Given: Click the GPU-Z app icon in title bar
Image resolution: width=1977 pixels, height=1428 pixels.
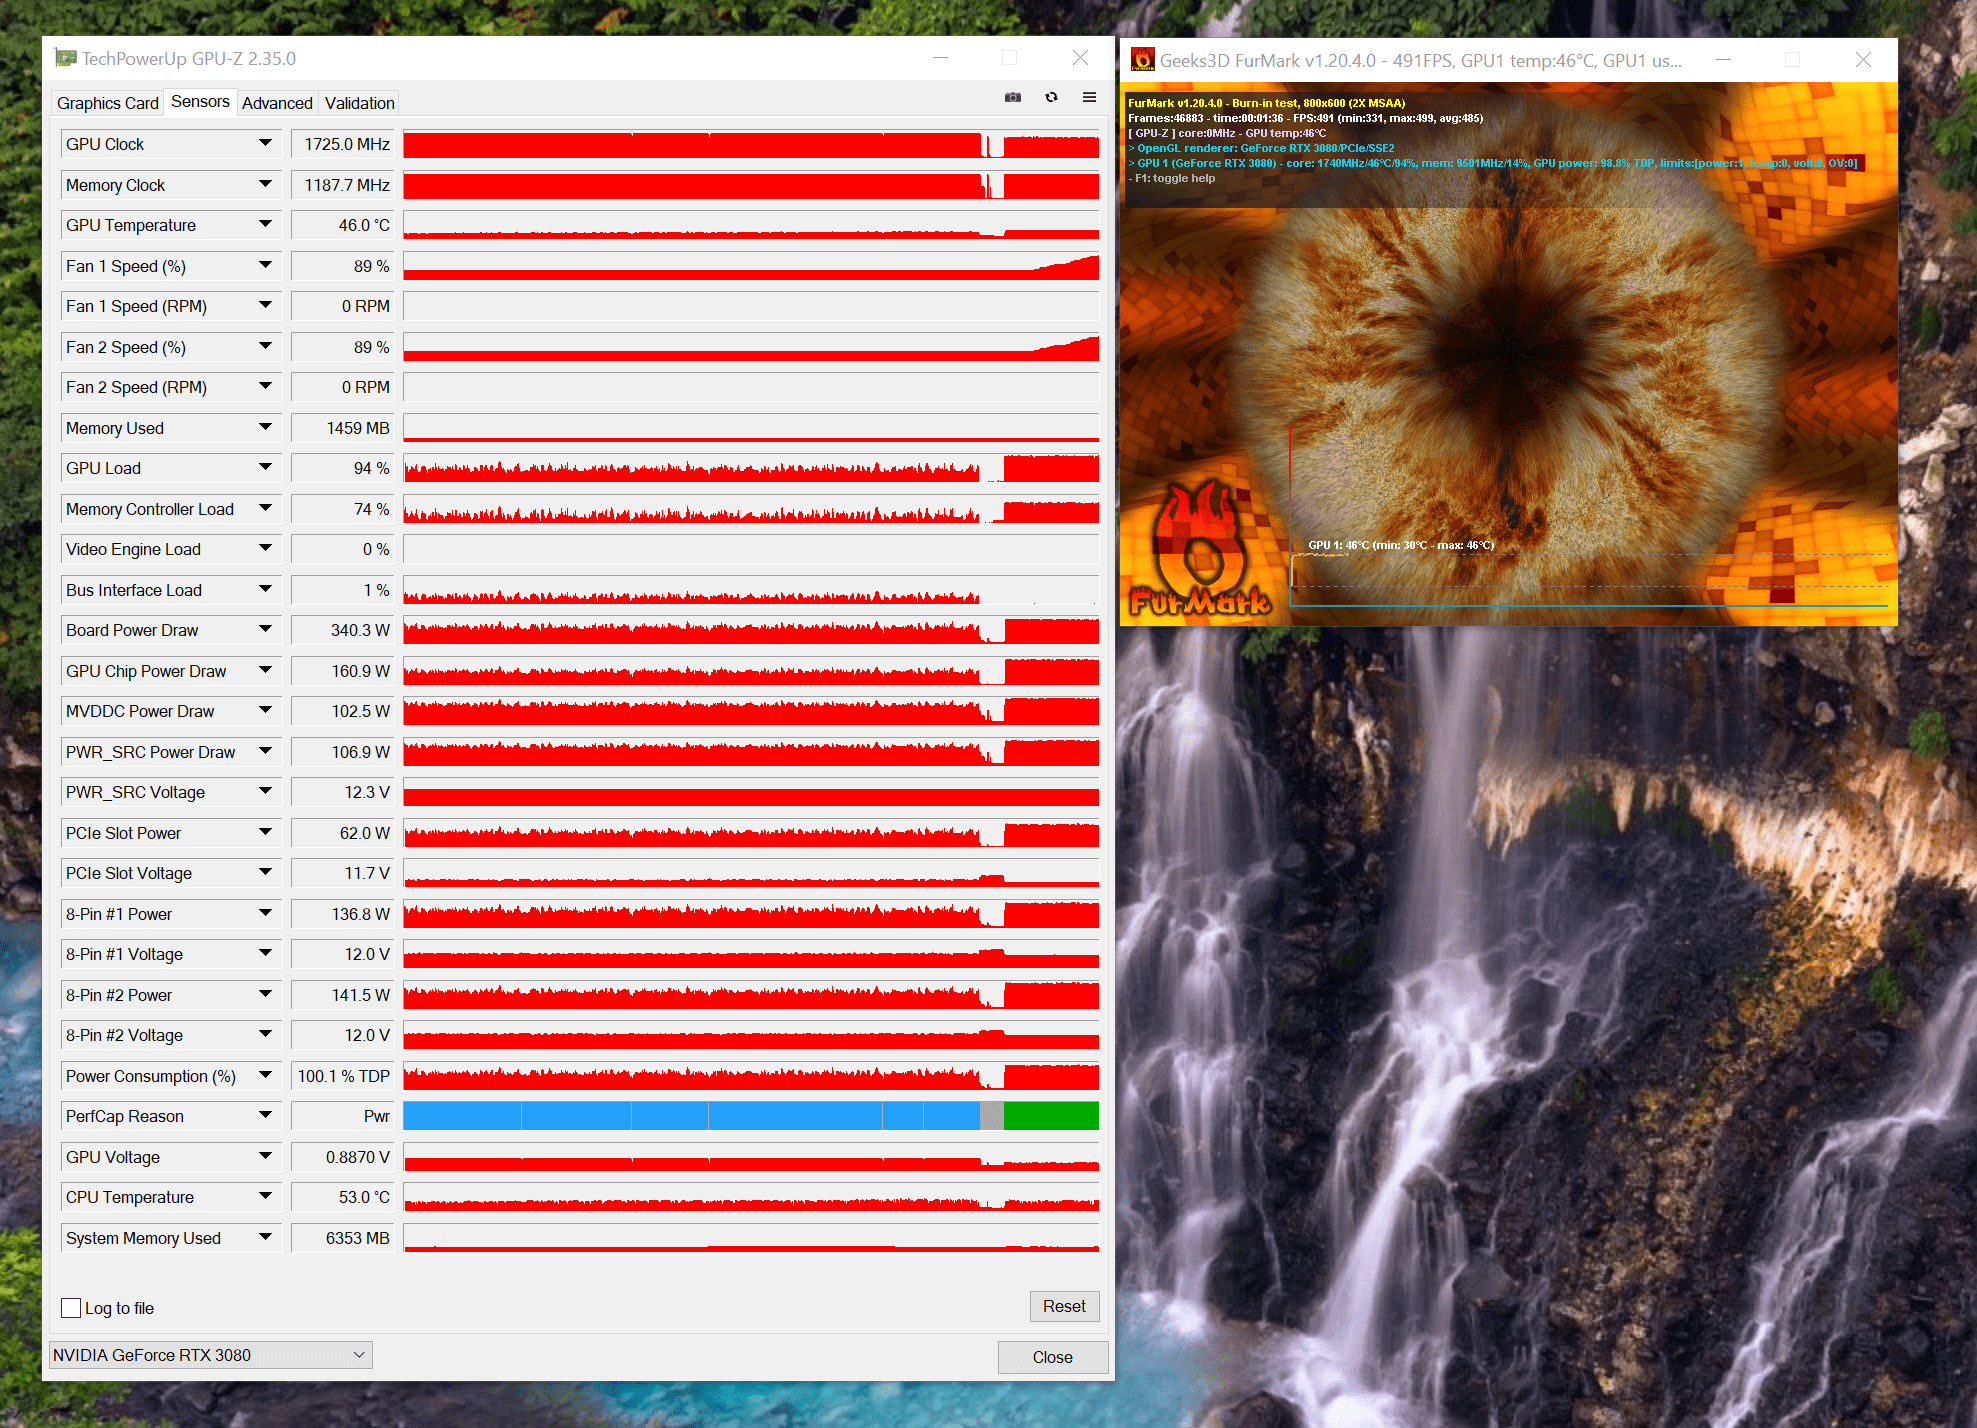Looking at the screenshot, I should [x=66, y=58].
